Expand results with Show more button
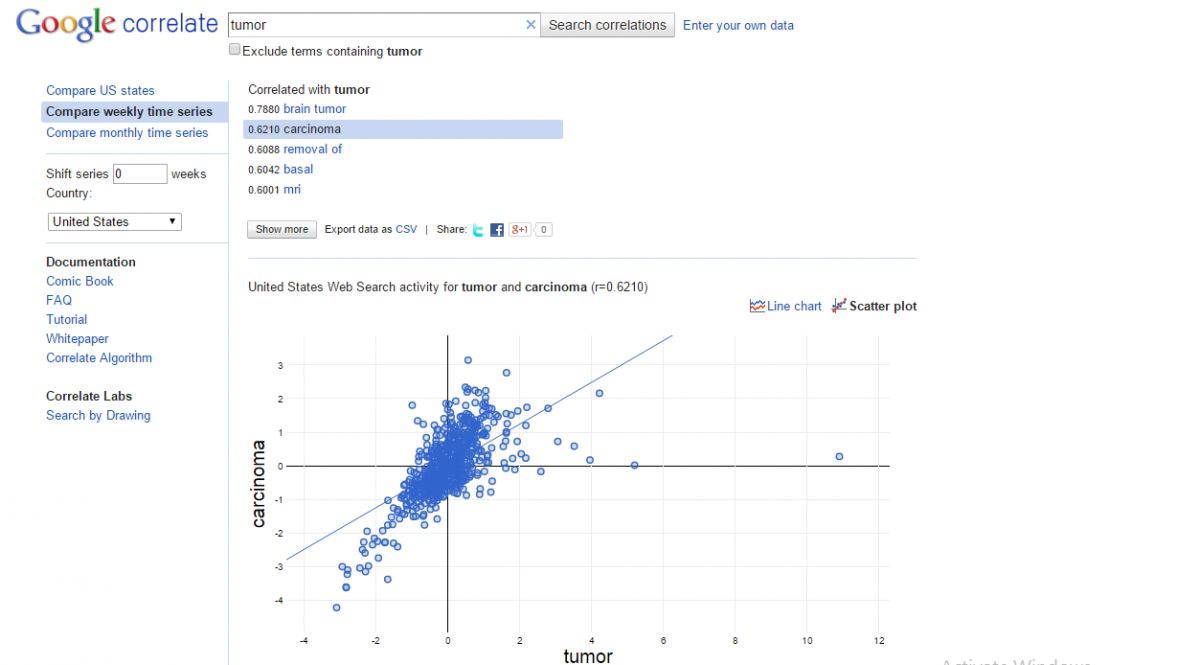The width and height of the screenshot is (1200, 665). point(282,229)
